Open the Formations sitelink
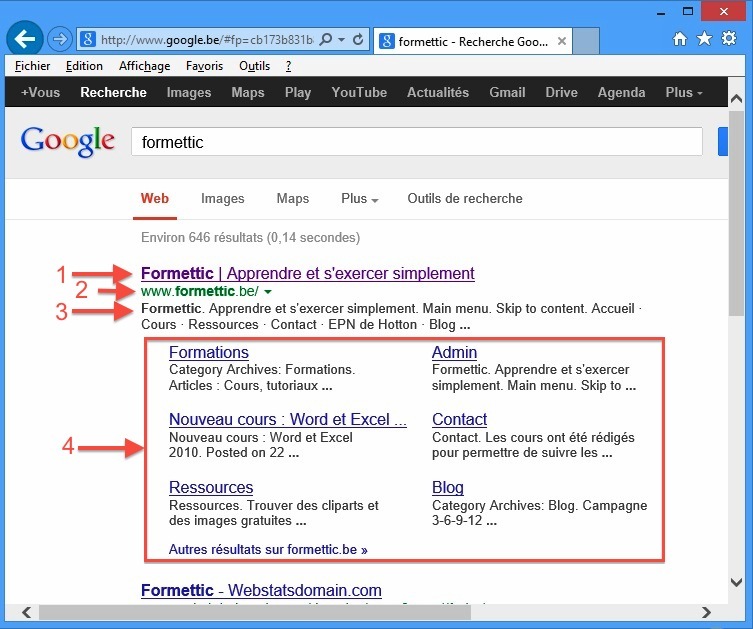753x629 pixels. (209, 352)
